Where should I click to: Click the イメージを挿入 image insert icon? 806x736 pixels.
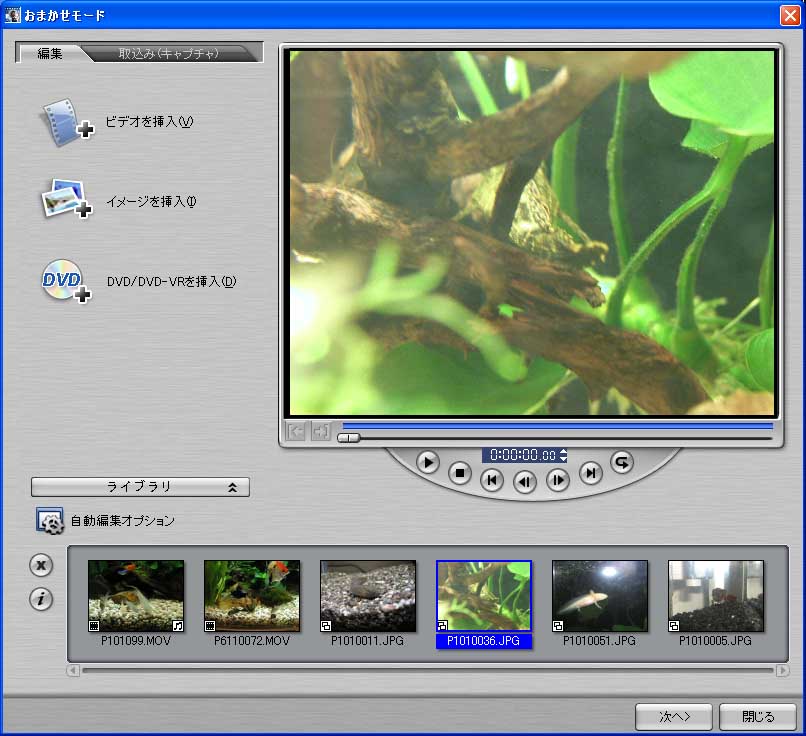(x=65, y=198)
